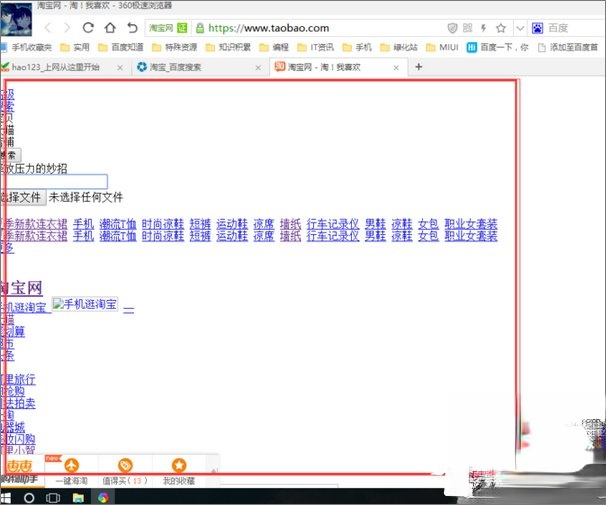Click the browser forward arrow
This screenshot has width=606, height=505.
coord(67,28)
